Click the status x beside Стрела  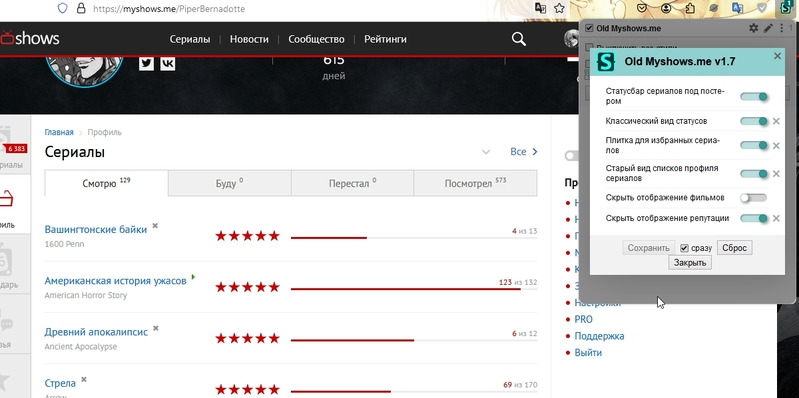pos(84,379)
